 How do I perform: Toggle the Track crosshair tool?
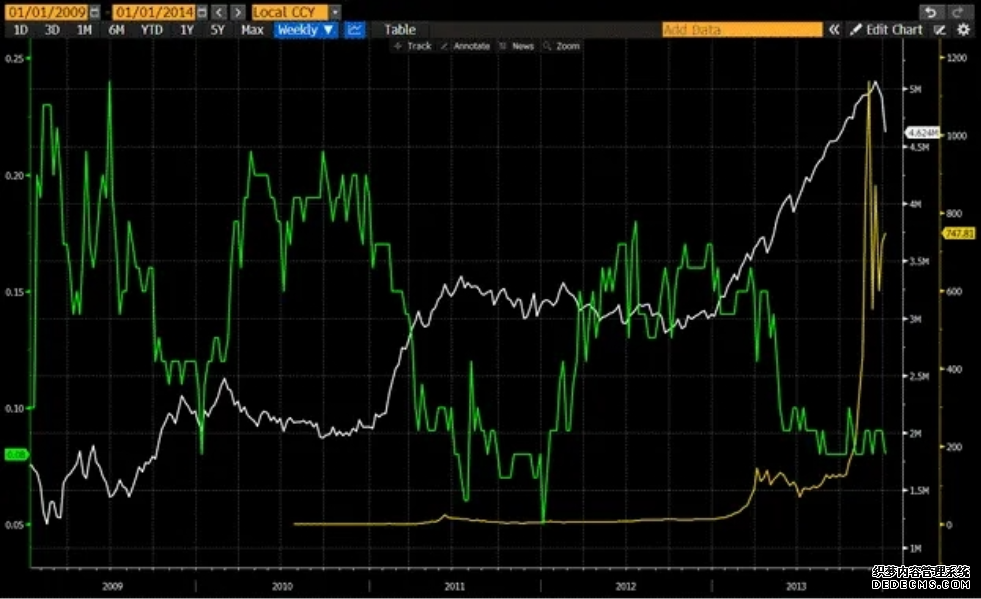coord(412,46)
